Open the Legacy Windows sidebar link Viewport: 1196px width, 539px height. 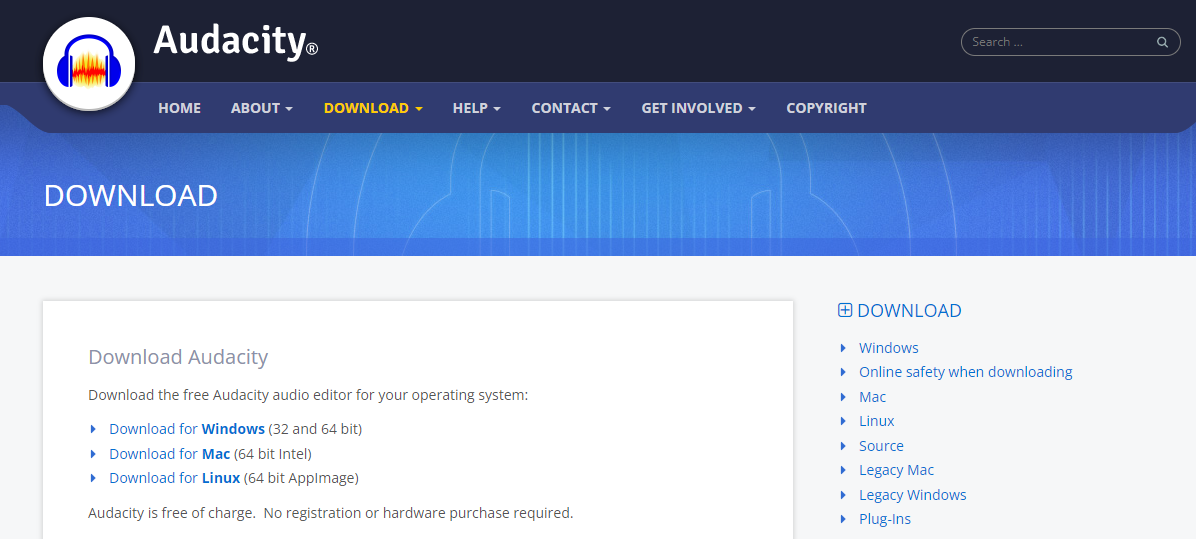[912, 495]
